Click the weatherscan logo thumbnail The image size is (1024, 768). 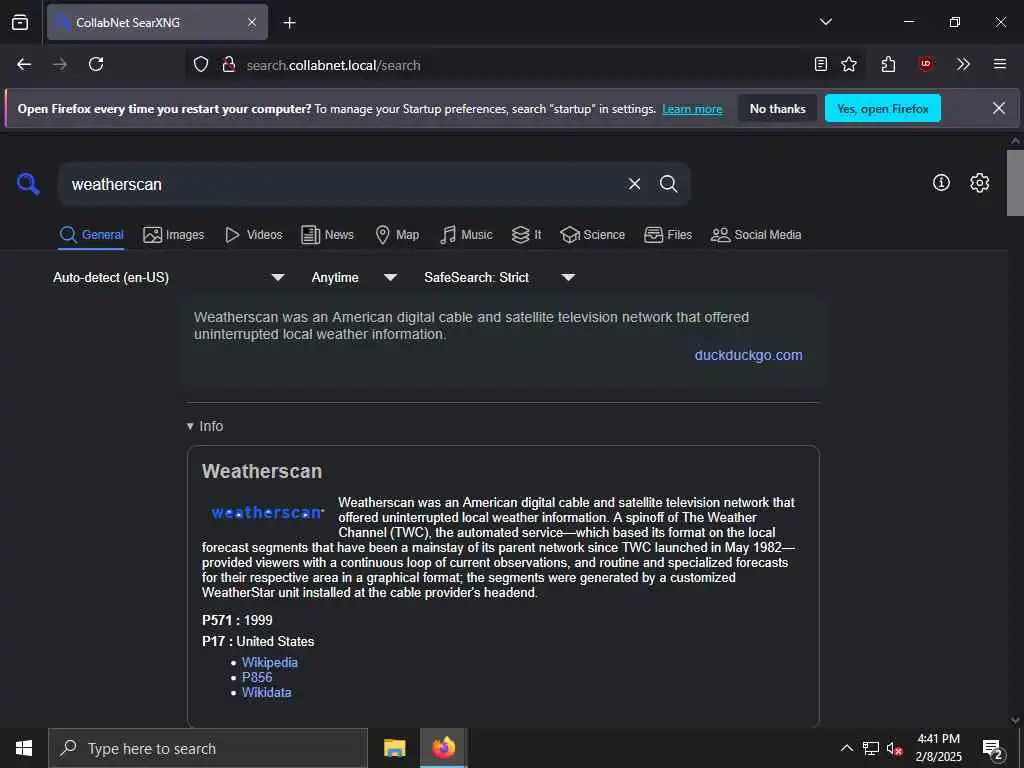click(x=268, y=513)
